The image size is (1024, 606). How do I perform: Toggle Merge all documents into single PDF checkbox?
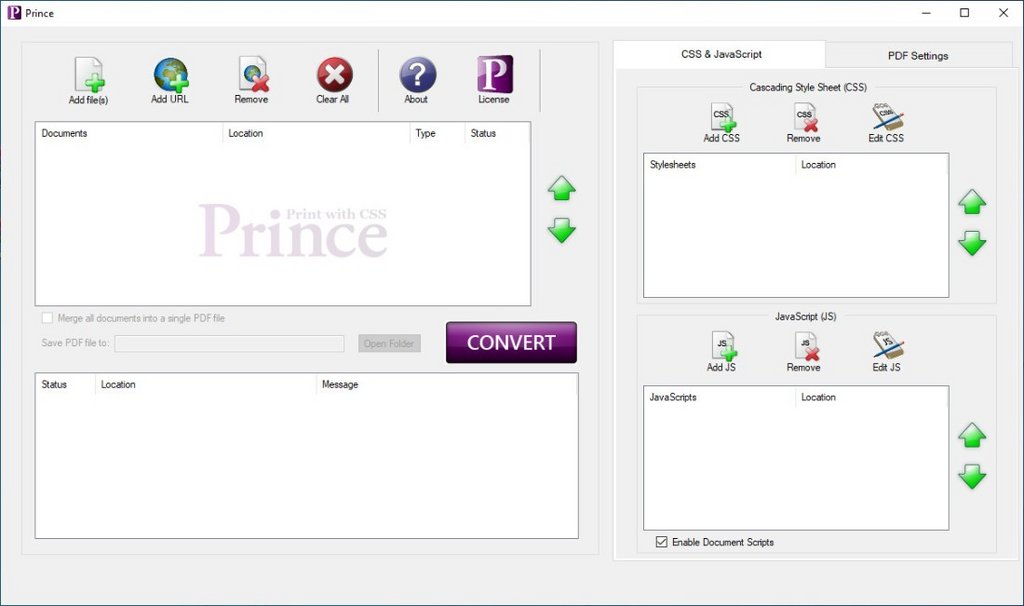pos(47,318)
